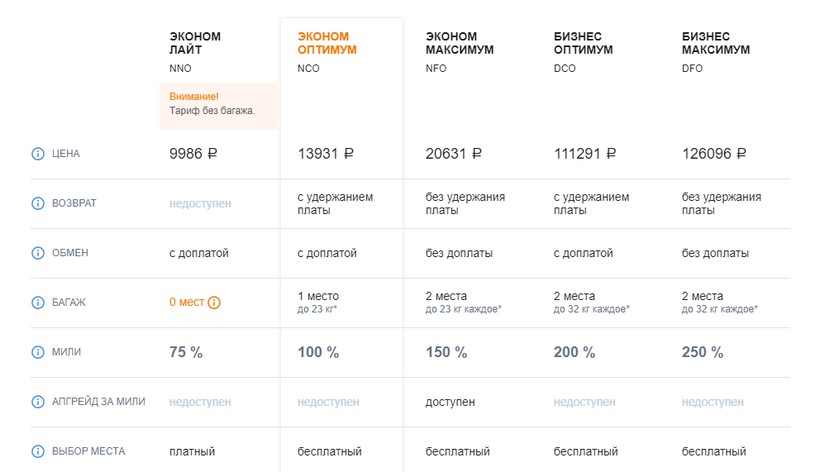820x472 pixels.
Task: Choose the БИЗНЕС ОПТИМУМ fare header
Action: (583, 43)
